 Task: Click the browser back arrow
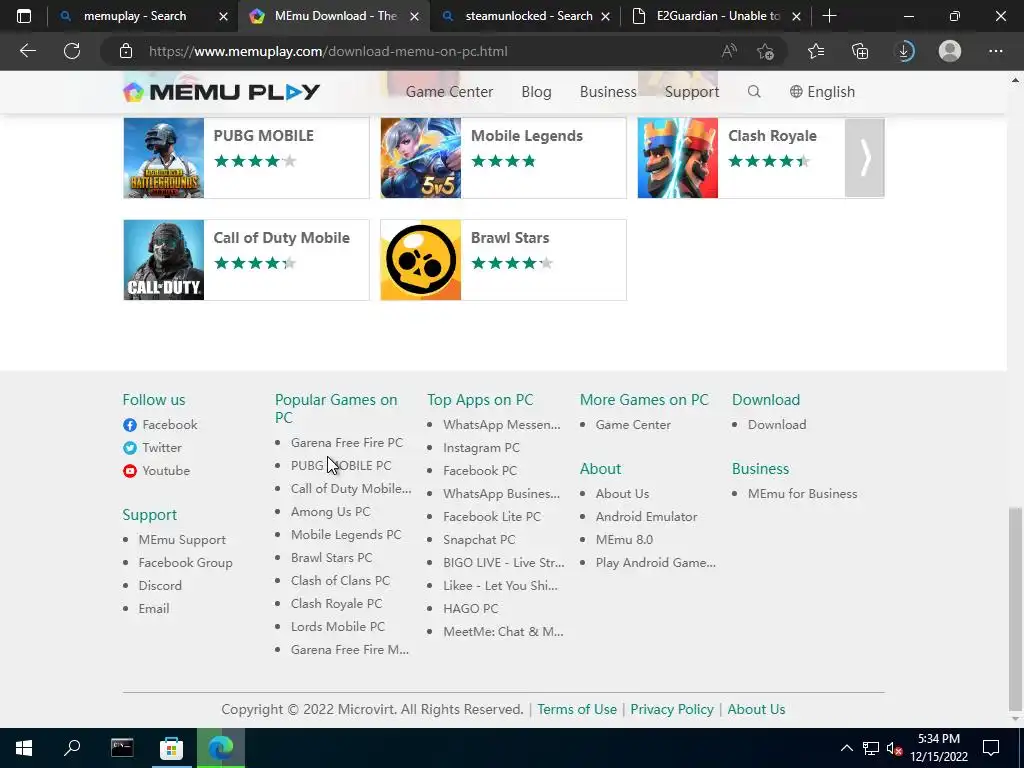(27, 51)
